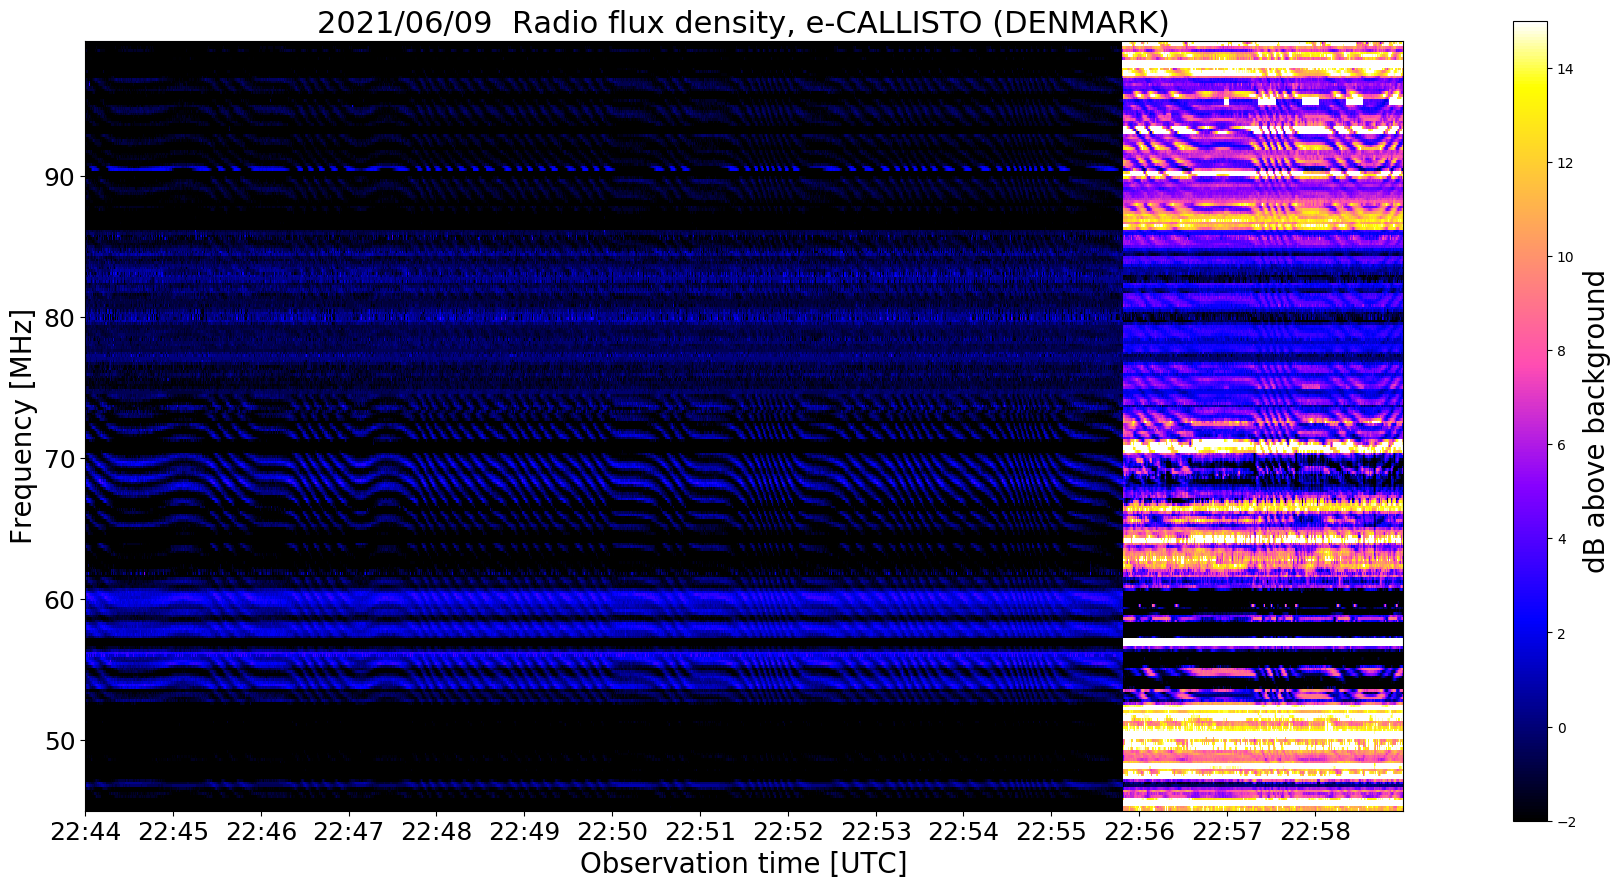Click the colorbar tick label 2
The image size is (1620, 888).
[x=1560, y=633]
